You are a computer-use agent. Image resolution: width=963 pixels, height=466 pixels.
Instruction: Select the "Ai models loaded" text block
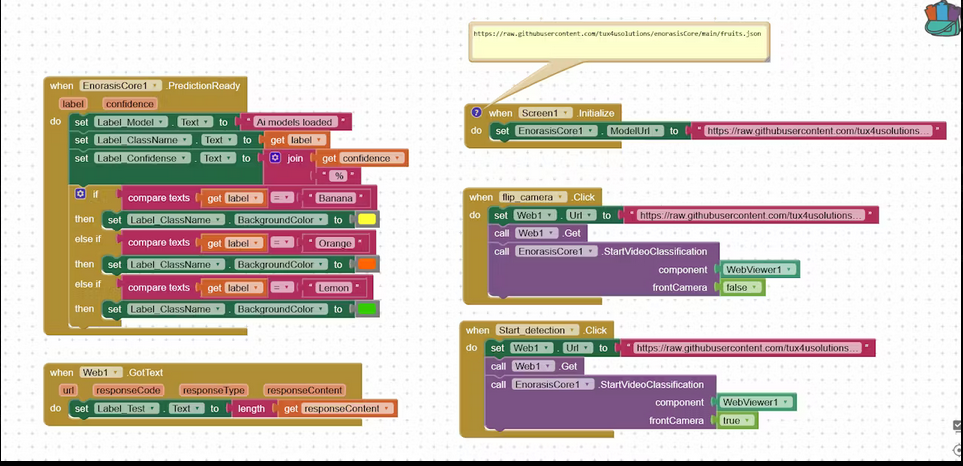295,122
